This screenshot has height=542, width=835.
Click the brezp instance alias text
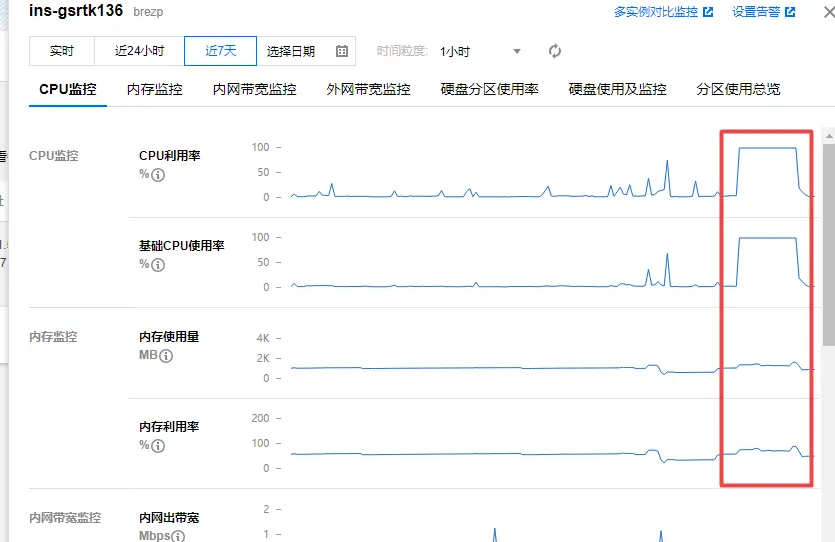coord(148,12)
